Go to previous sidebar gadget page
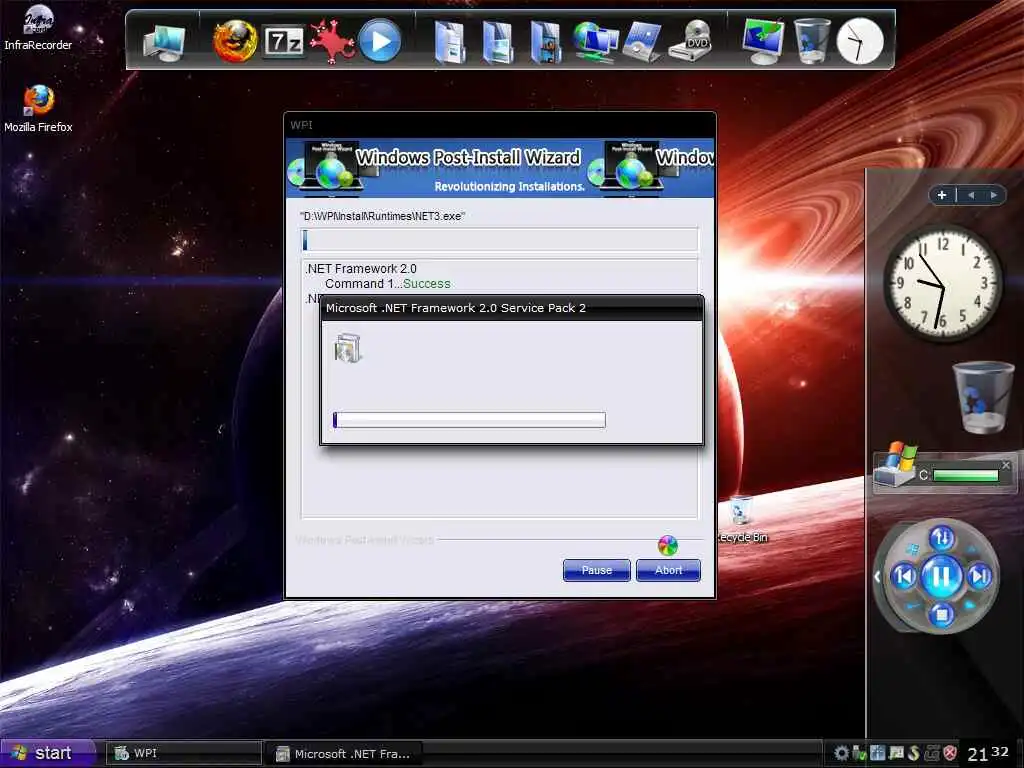The height and width of the screenshot is (768, 1024). [971, 195]
